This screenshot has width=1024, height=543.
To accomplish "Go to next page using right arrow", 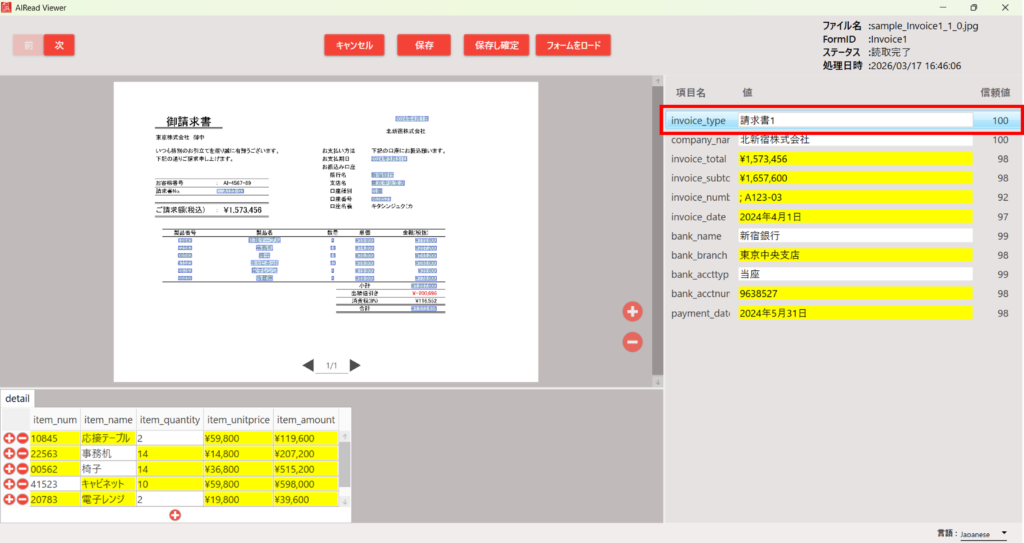I will (x=355, y=366).
